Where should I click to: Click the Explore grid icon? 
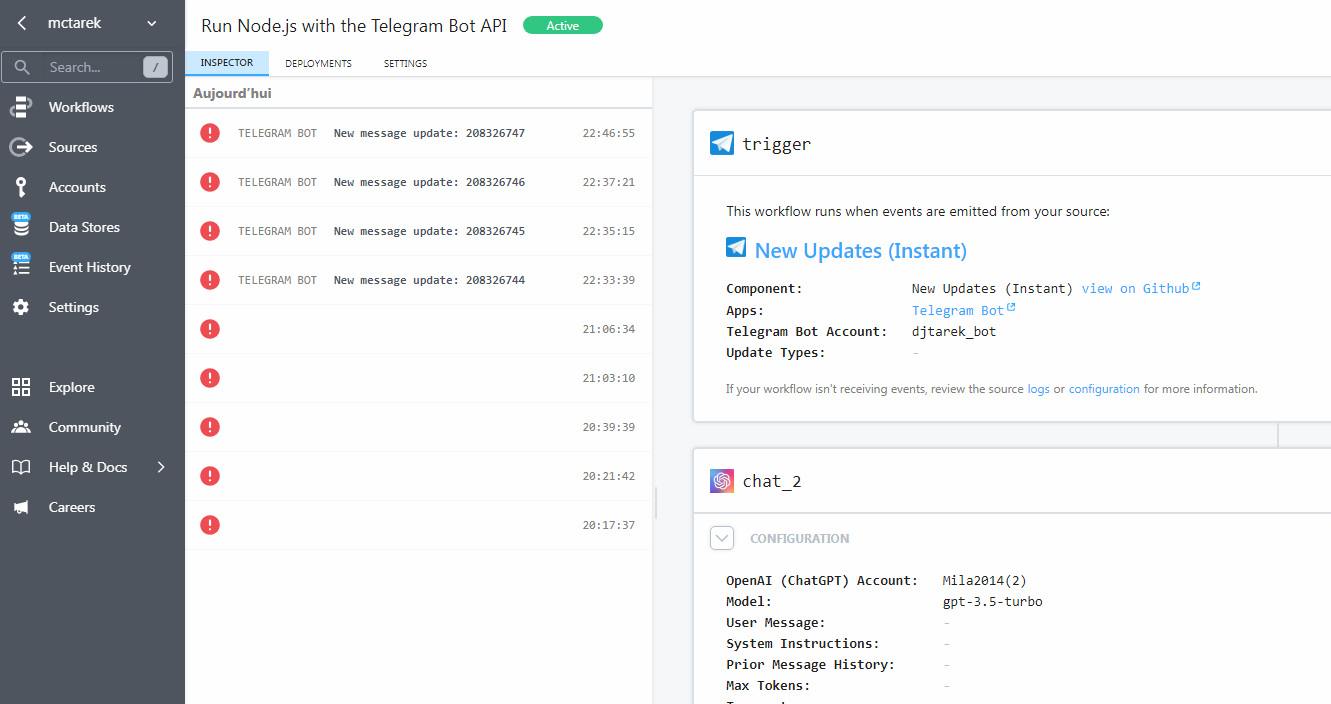[21, 387]
